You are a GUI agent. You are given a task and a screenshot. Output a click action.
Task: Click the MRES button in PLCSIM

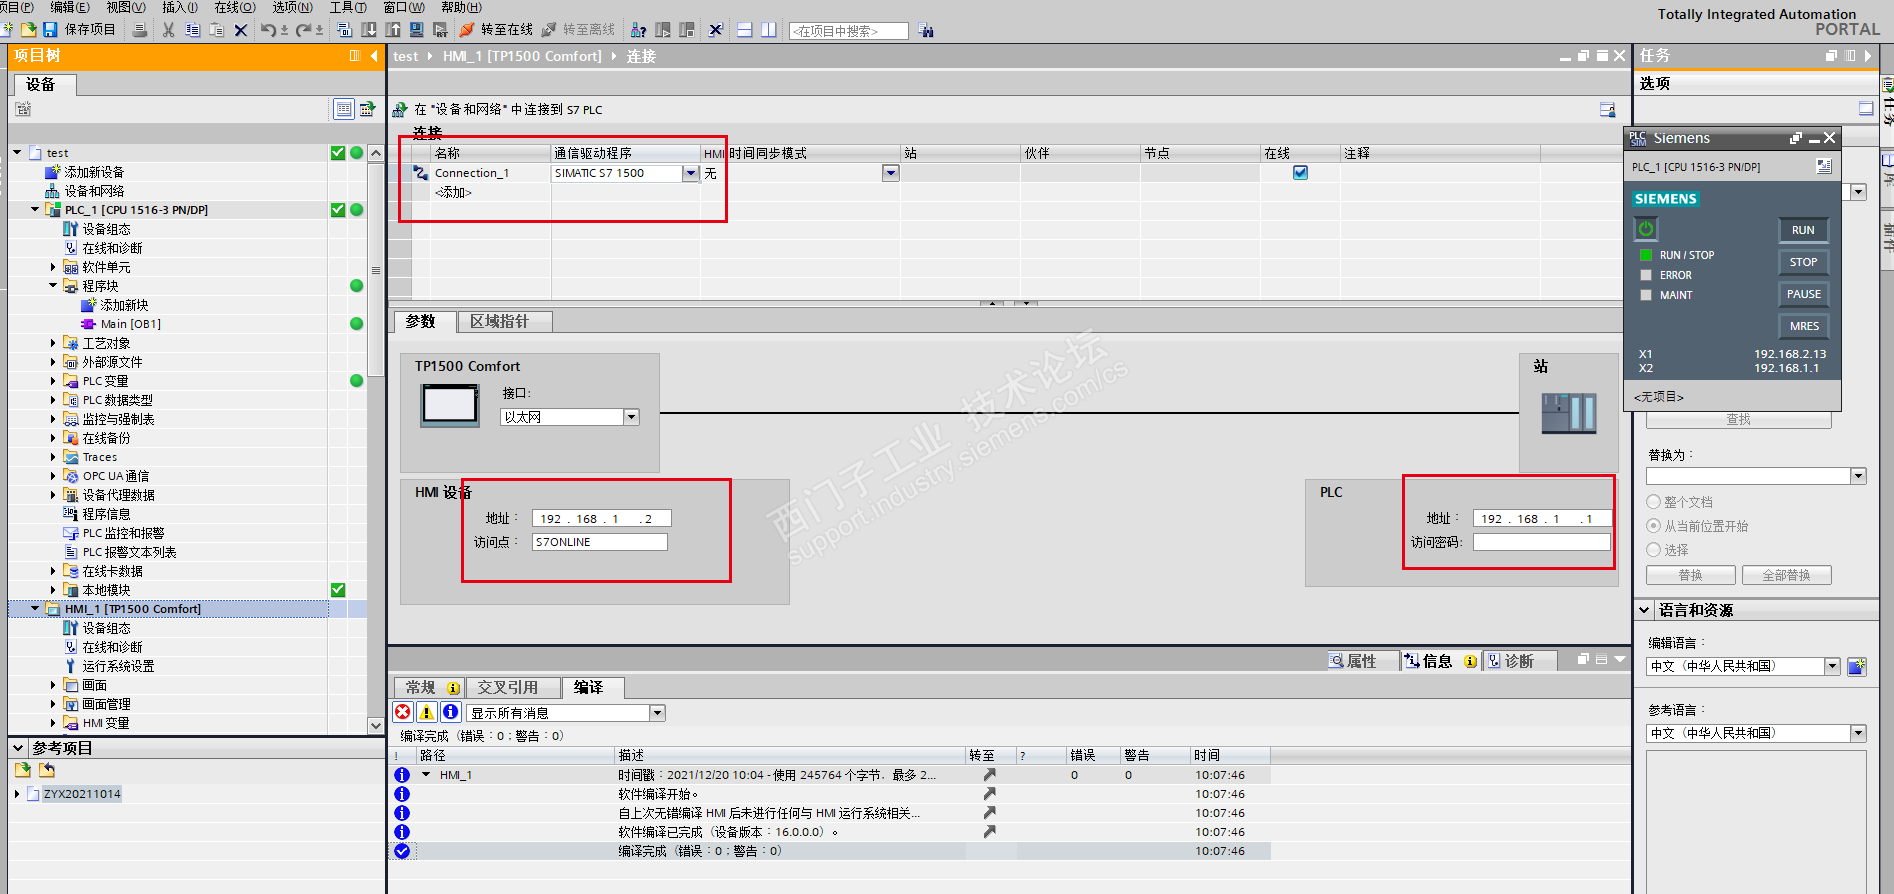tap(1803, 326)
